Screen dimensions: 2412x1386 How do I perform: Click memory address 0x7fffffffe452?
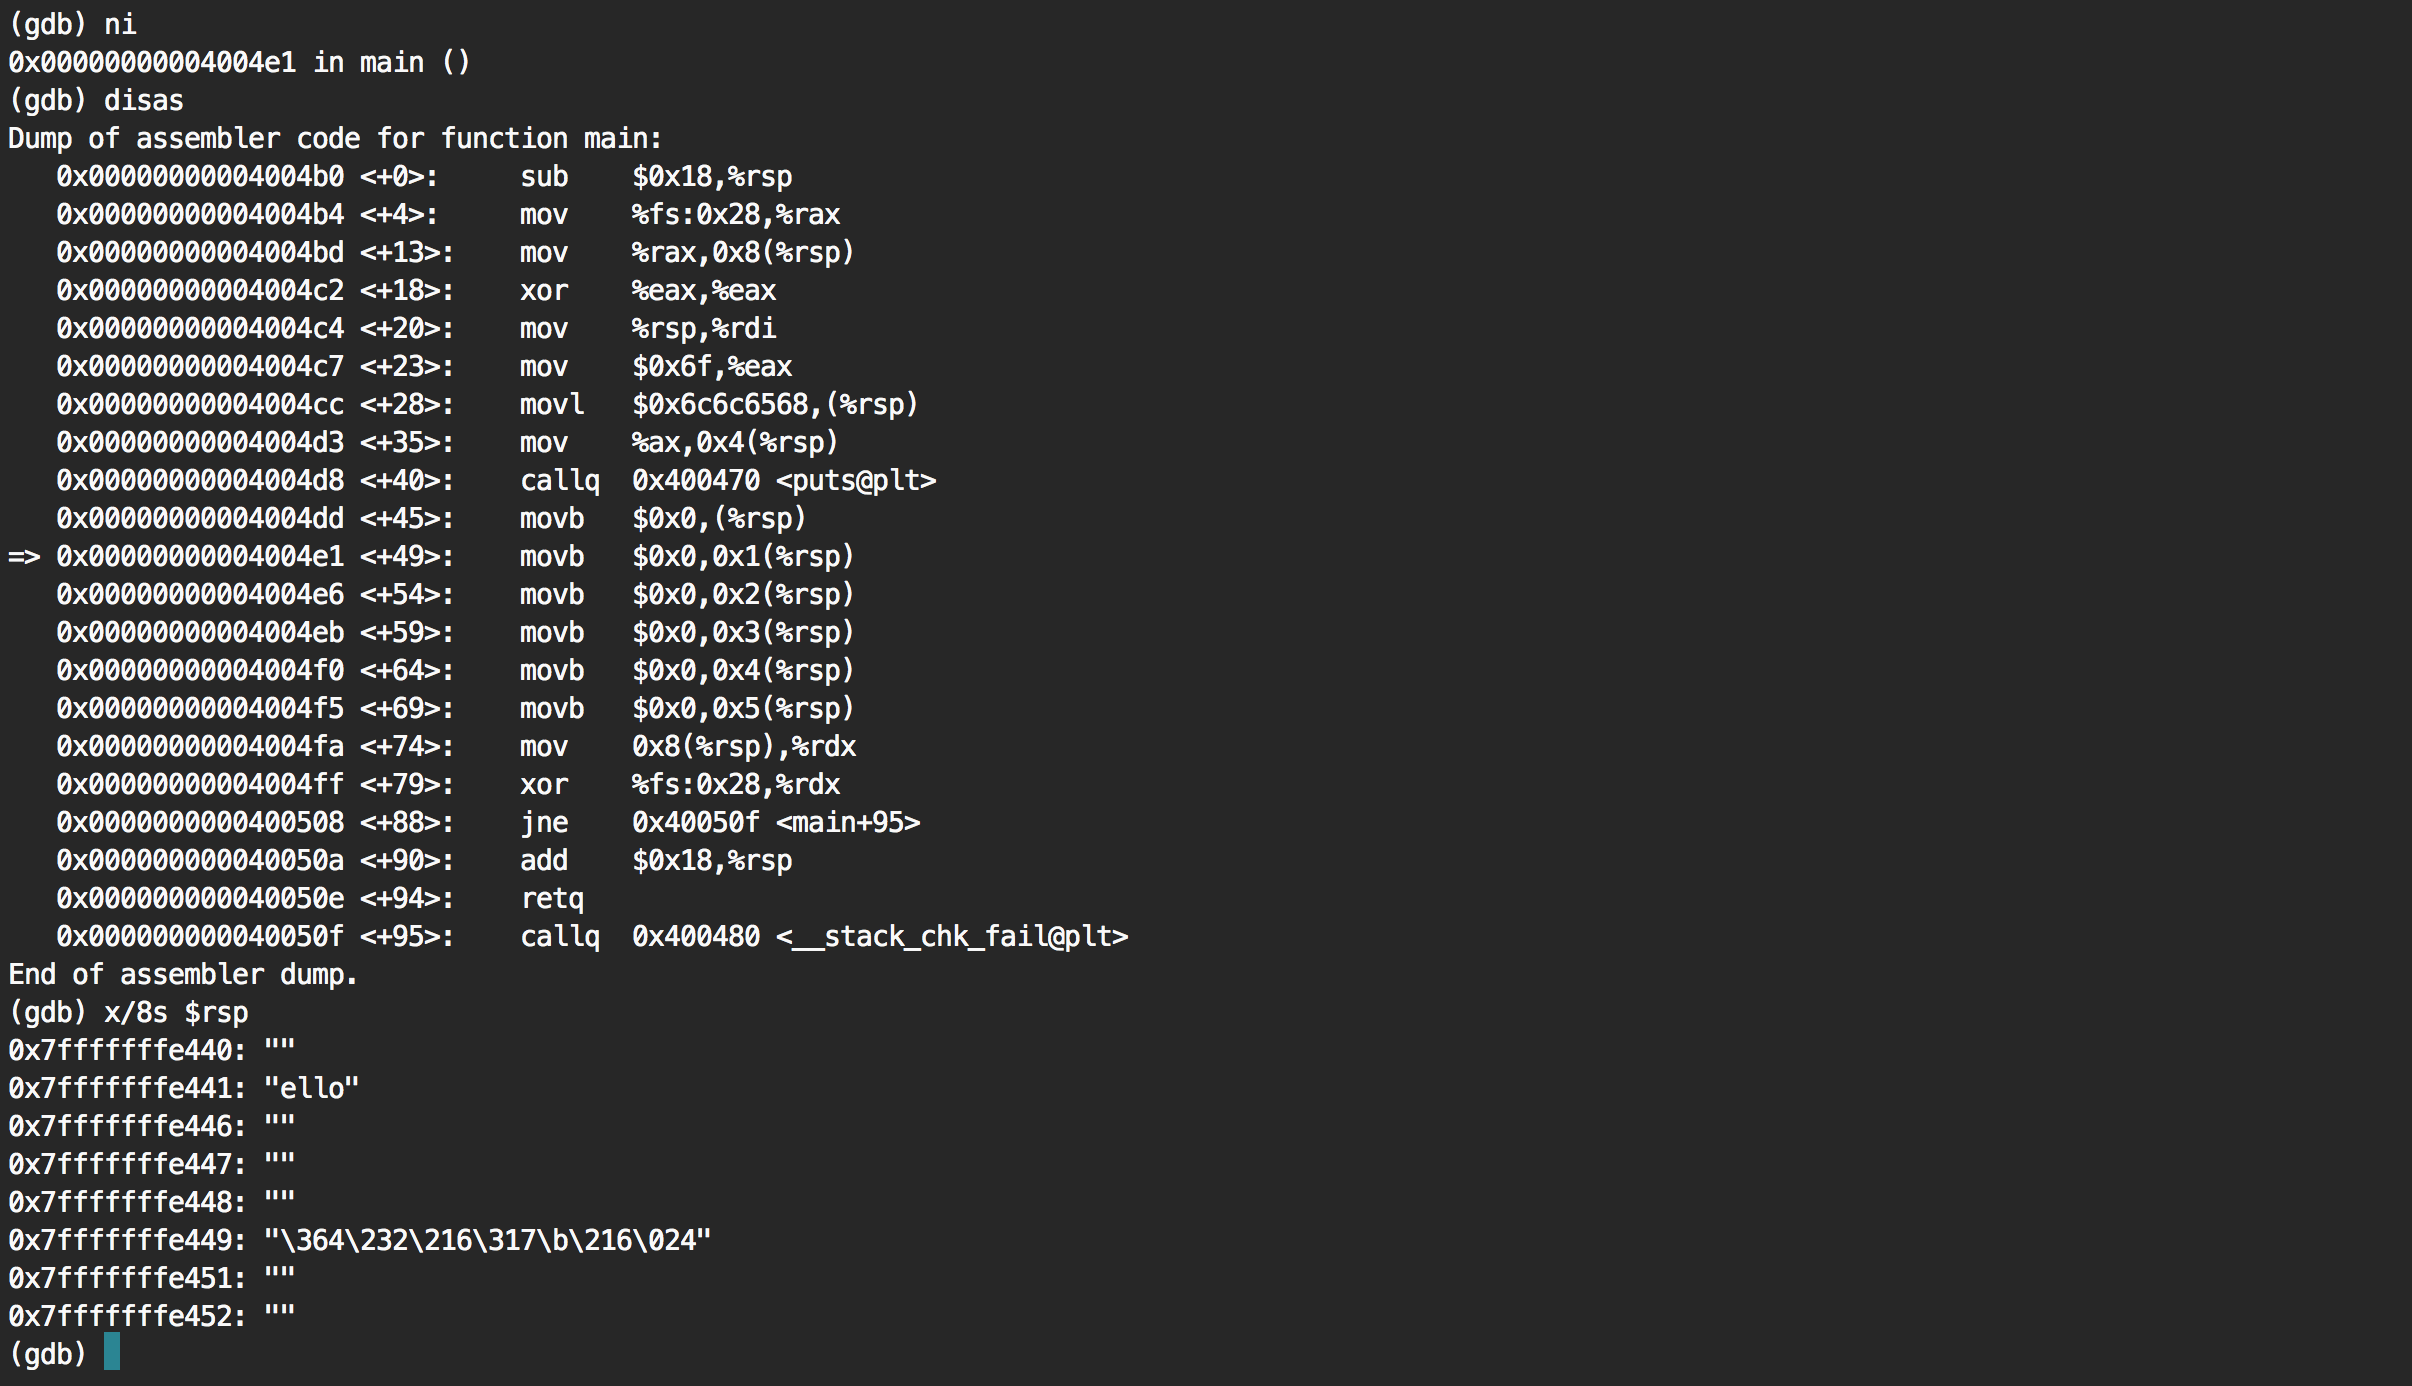[x=126, y=1317]
